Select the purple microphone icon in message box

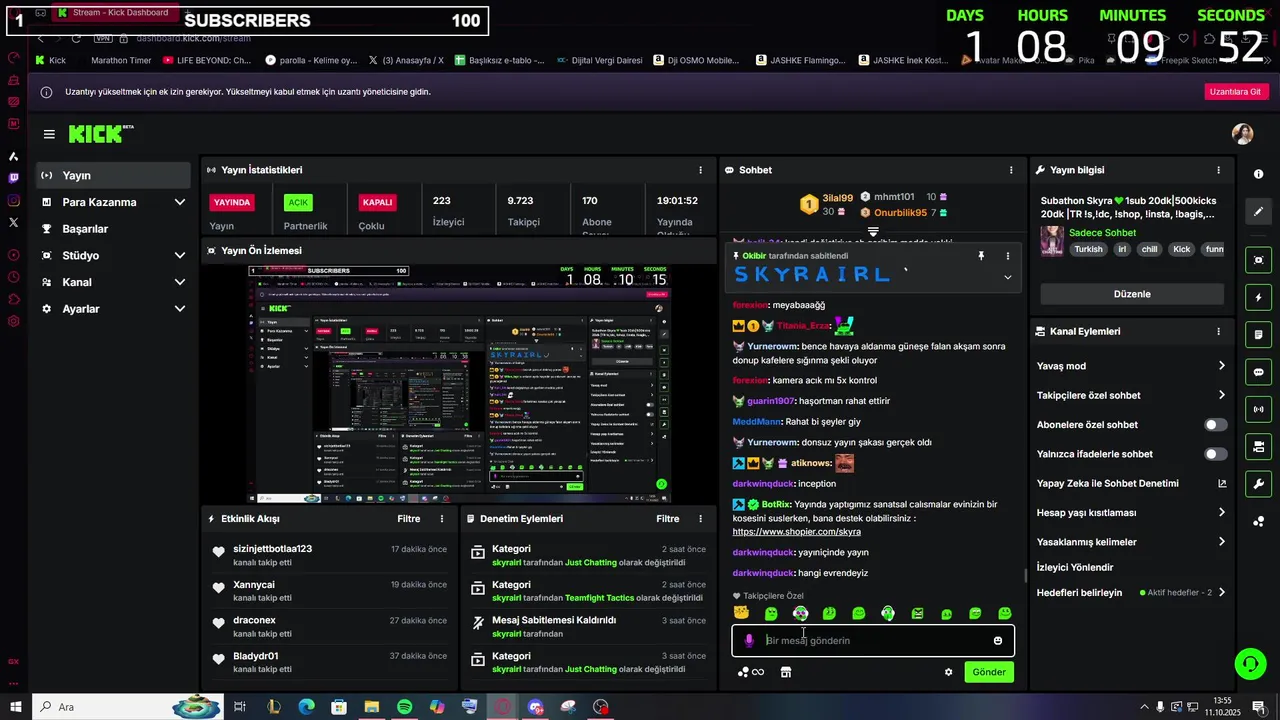pyautogui.click(x=749, y=641)
